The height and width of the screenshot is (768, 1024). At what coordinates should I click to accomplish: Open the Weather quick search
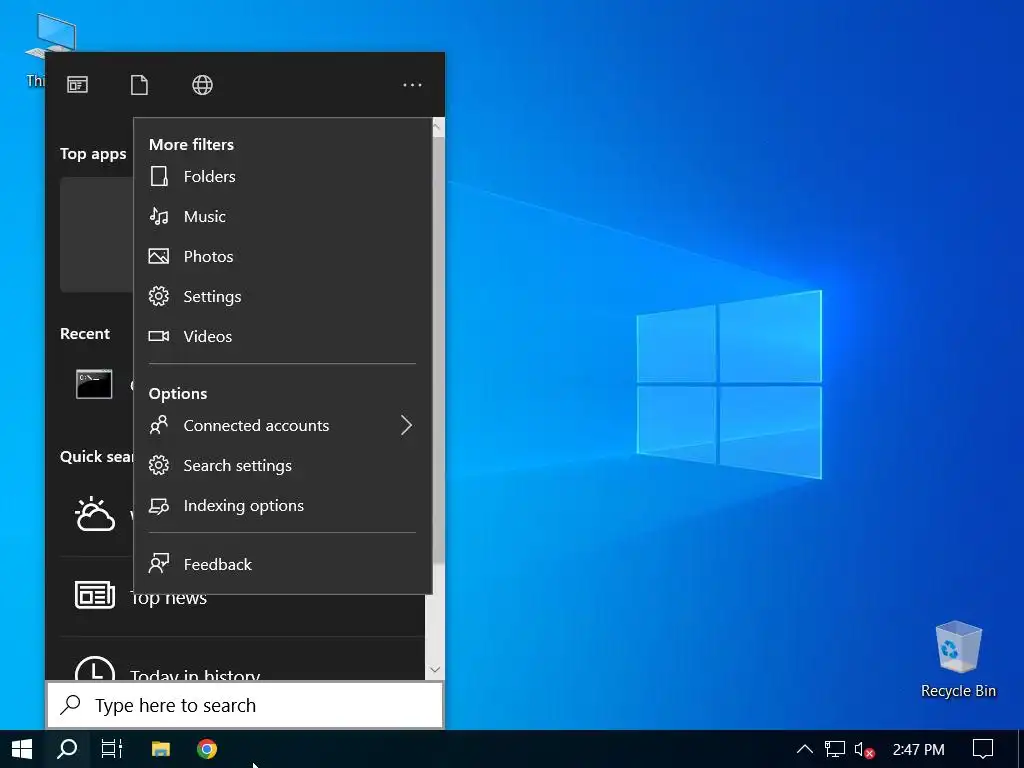point(95,514)
